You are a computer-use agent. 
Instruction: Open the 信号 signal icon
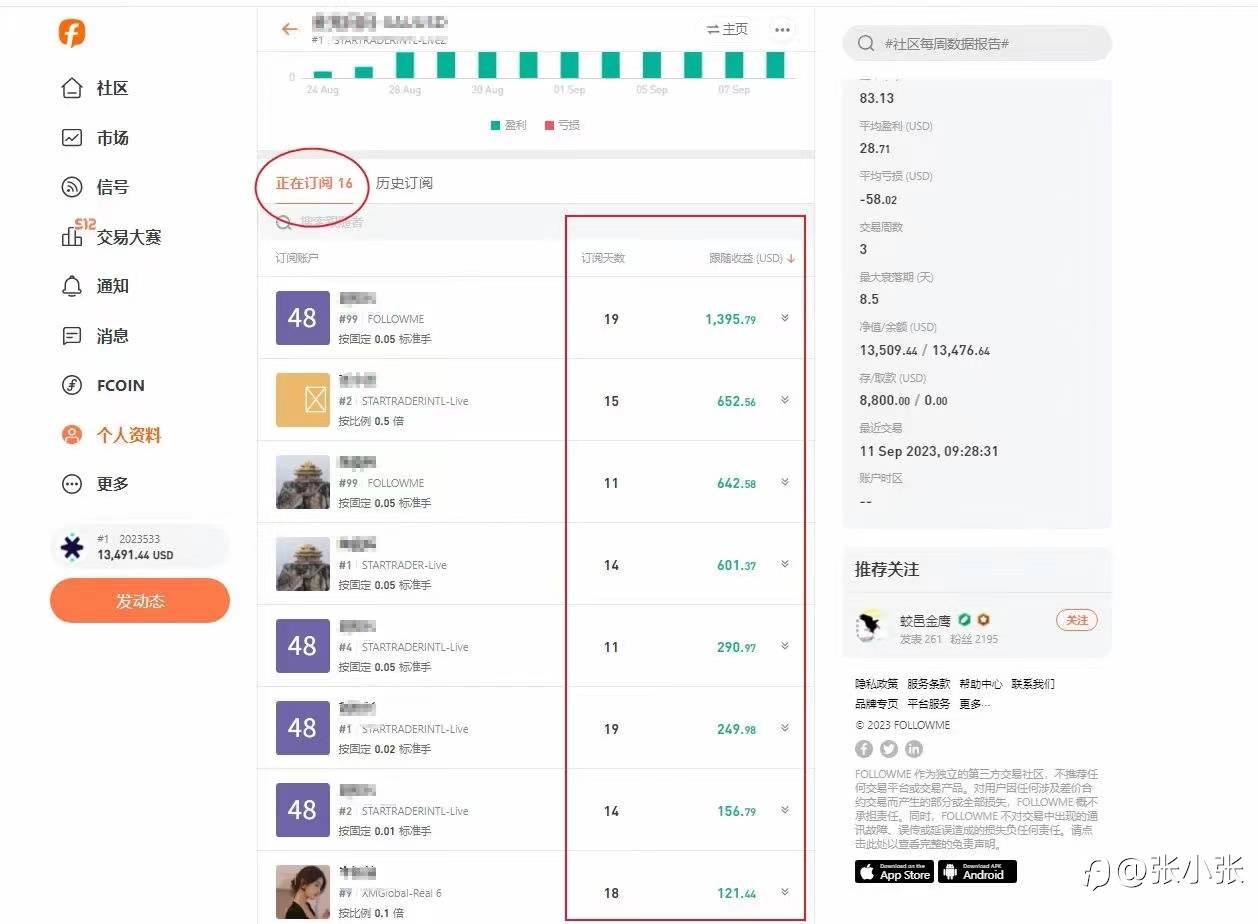72,187
